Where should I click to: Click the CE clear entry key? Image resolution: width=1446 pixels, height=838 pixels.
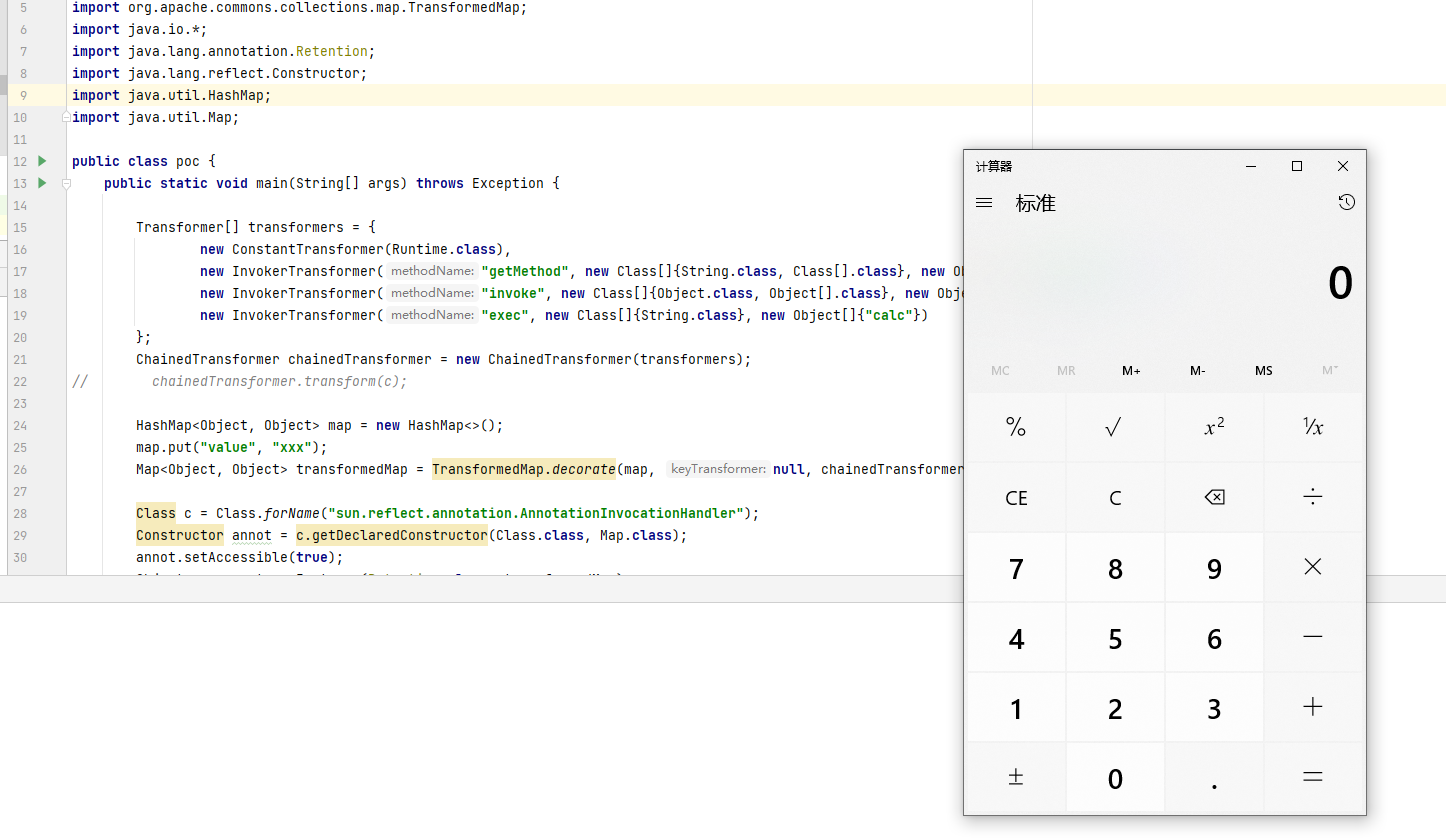[1016, 497]
